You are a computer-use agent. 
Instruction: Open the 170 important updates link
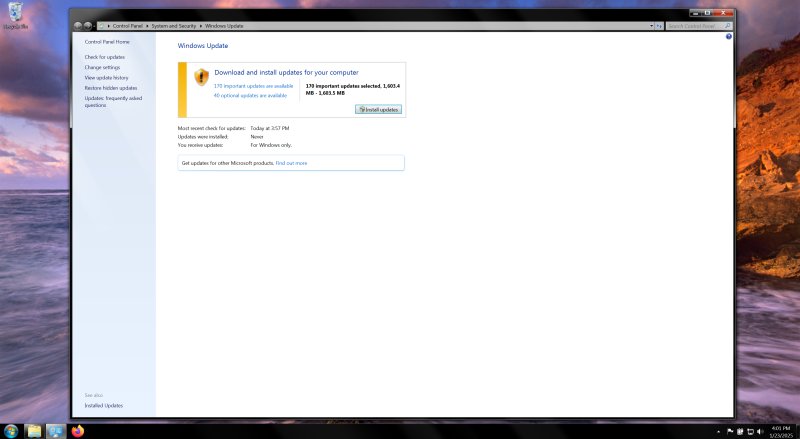click(x=253, y=86)
